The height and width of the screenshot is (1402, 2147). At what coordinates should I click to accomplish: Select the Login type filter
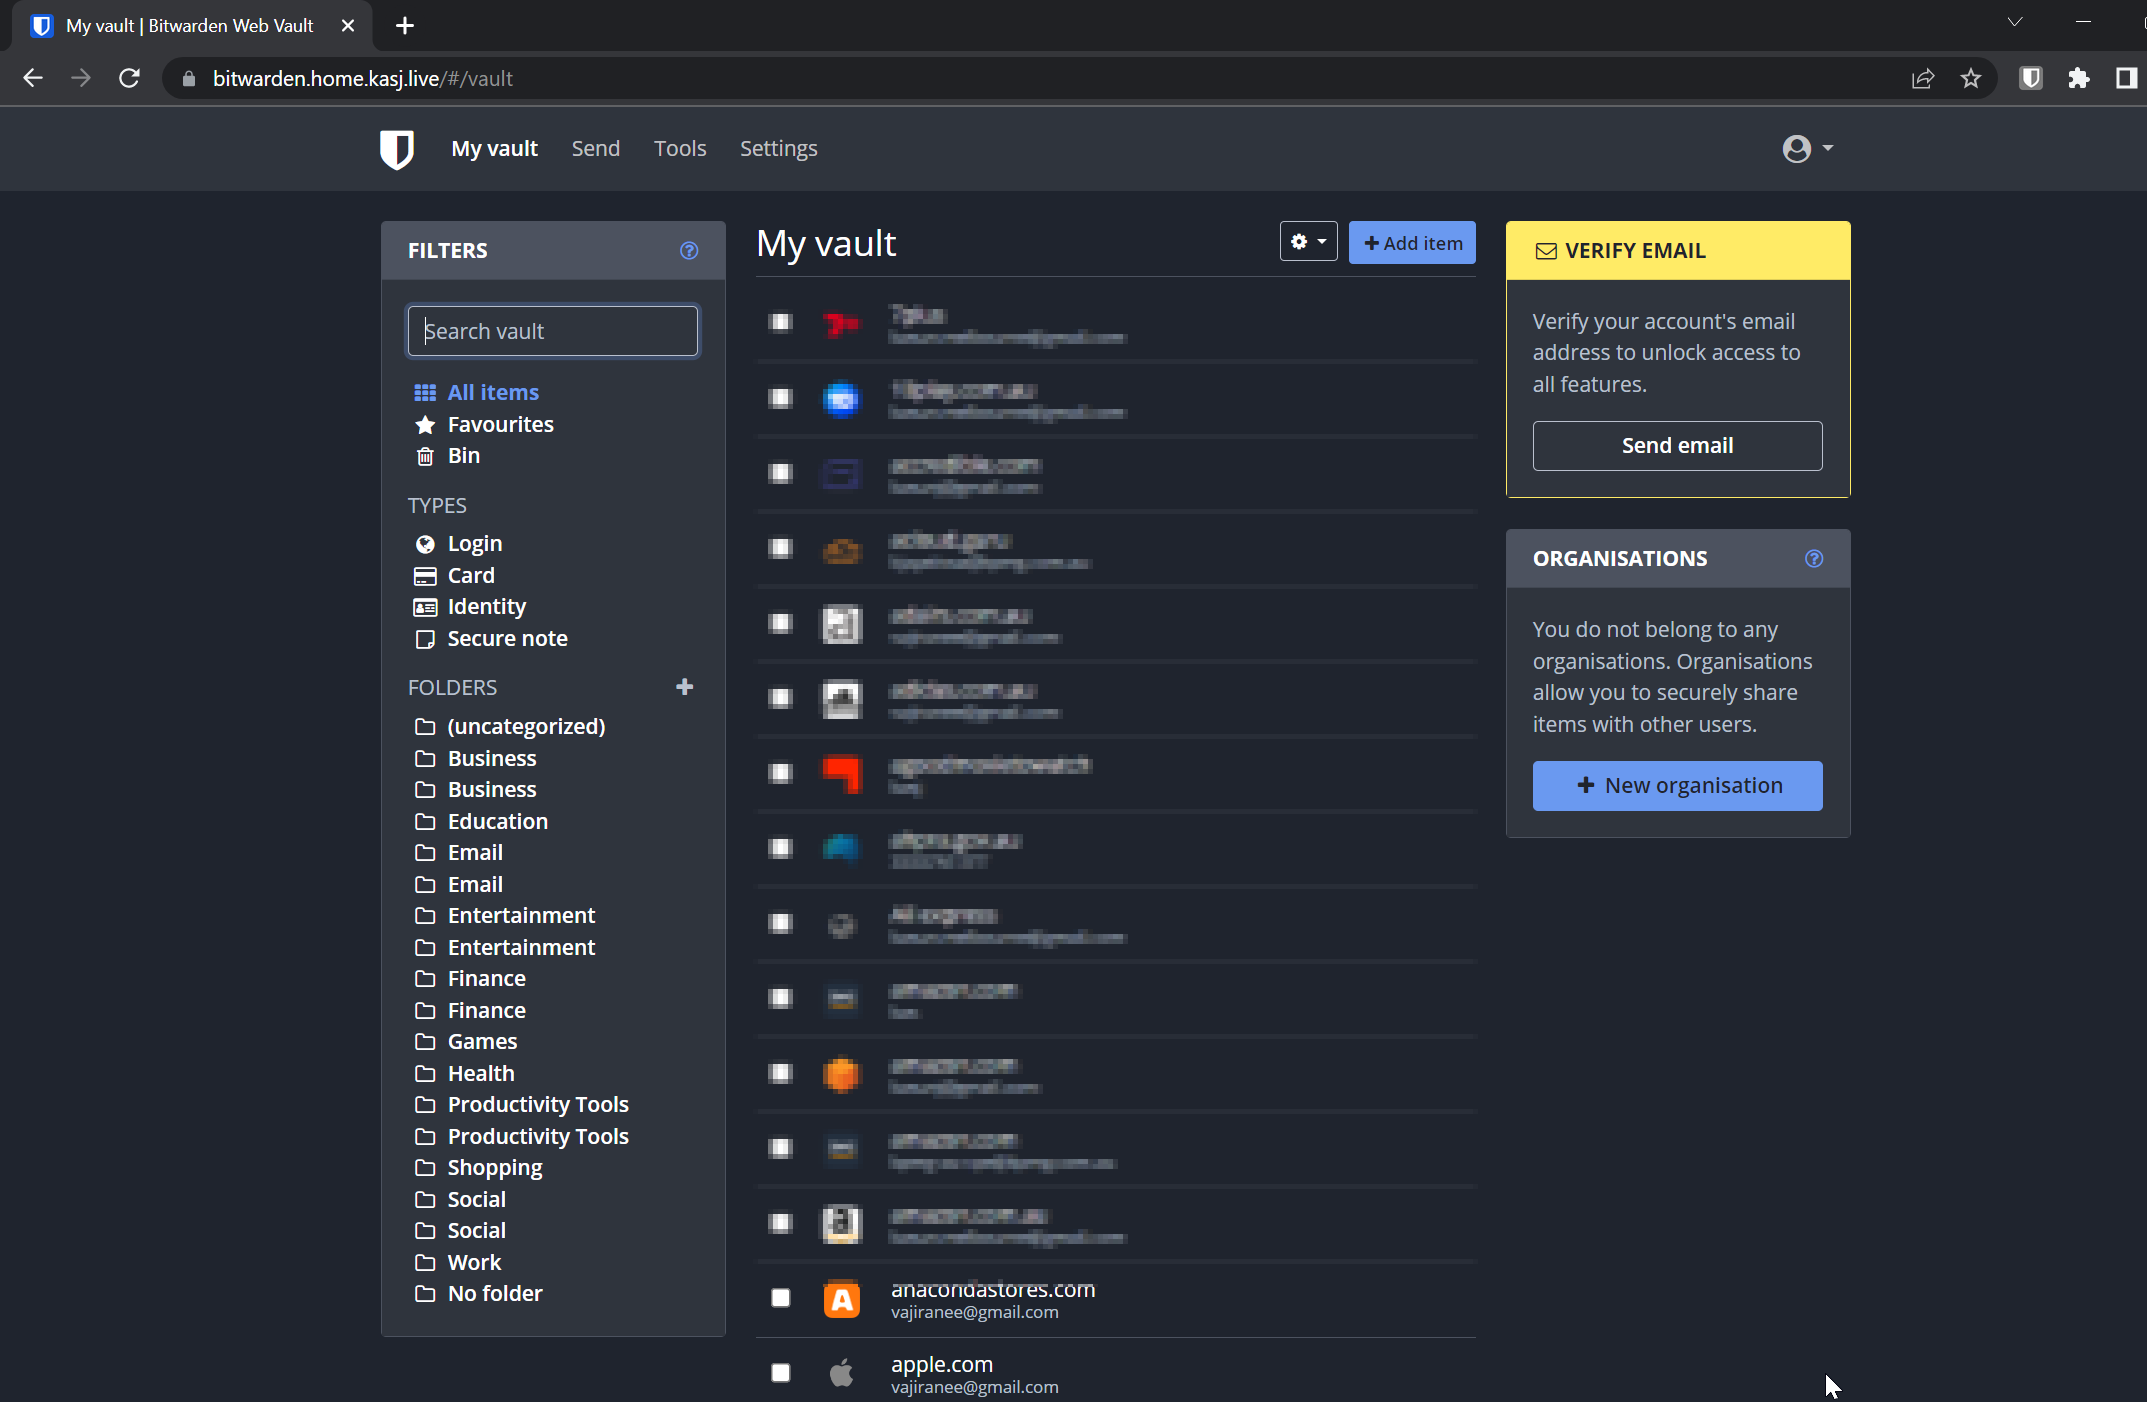474,543
